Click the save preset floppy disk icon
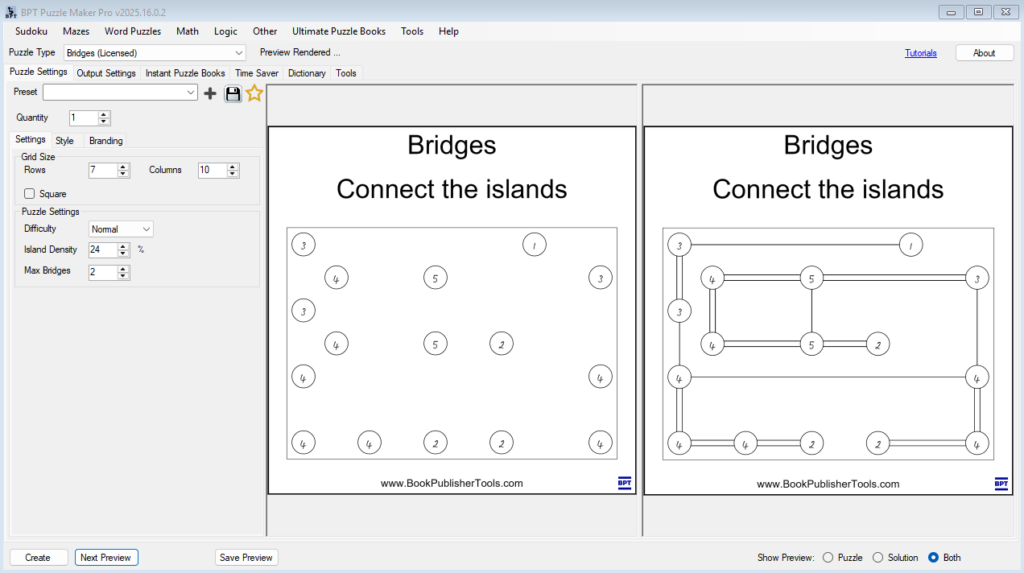 [233, 93]
